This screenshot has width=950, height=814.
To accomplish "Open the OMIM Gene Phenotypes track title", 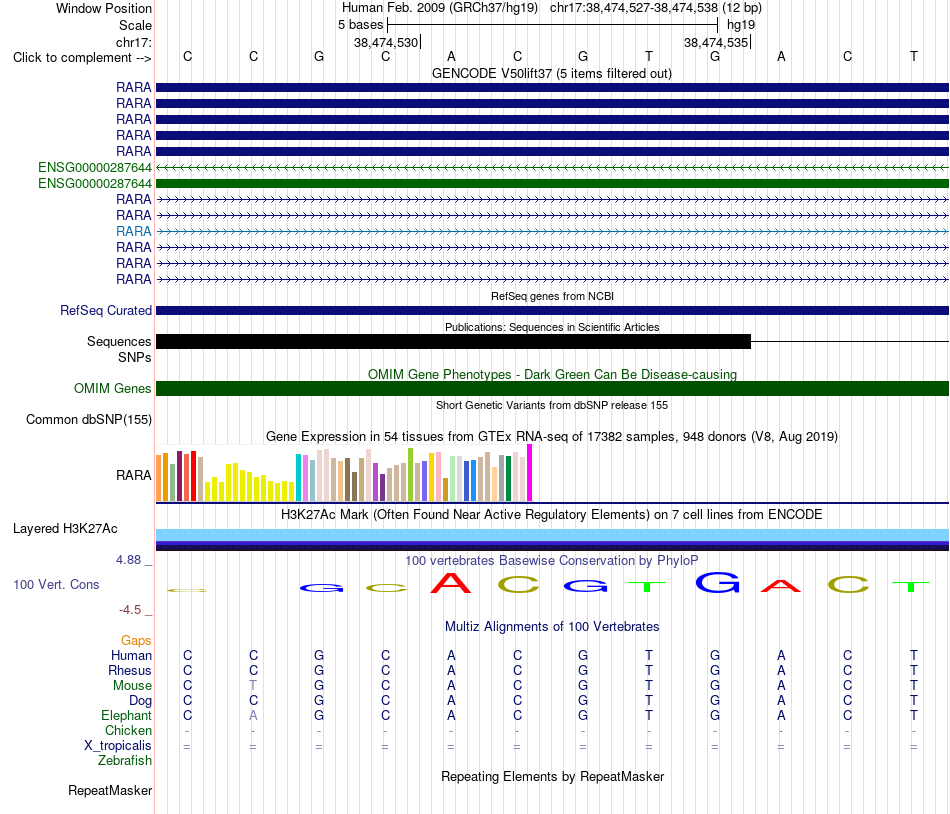I will 552,374.
